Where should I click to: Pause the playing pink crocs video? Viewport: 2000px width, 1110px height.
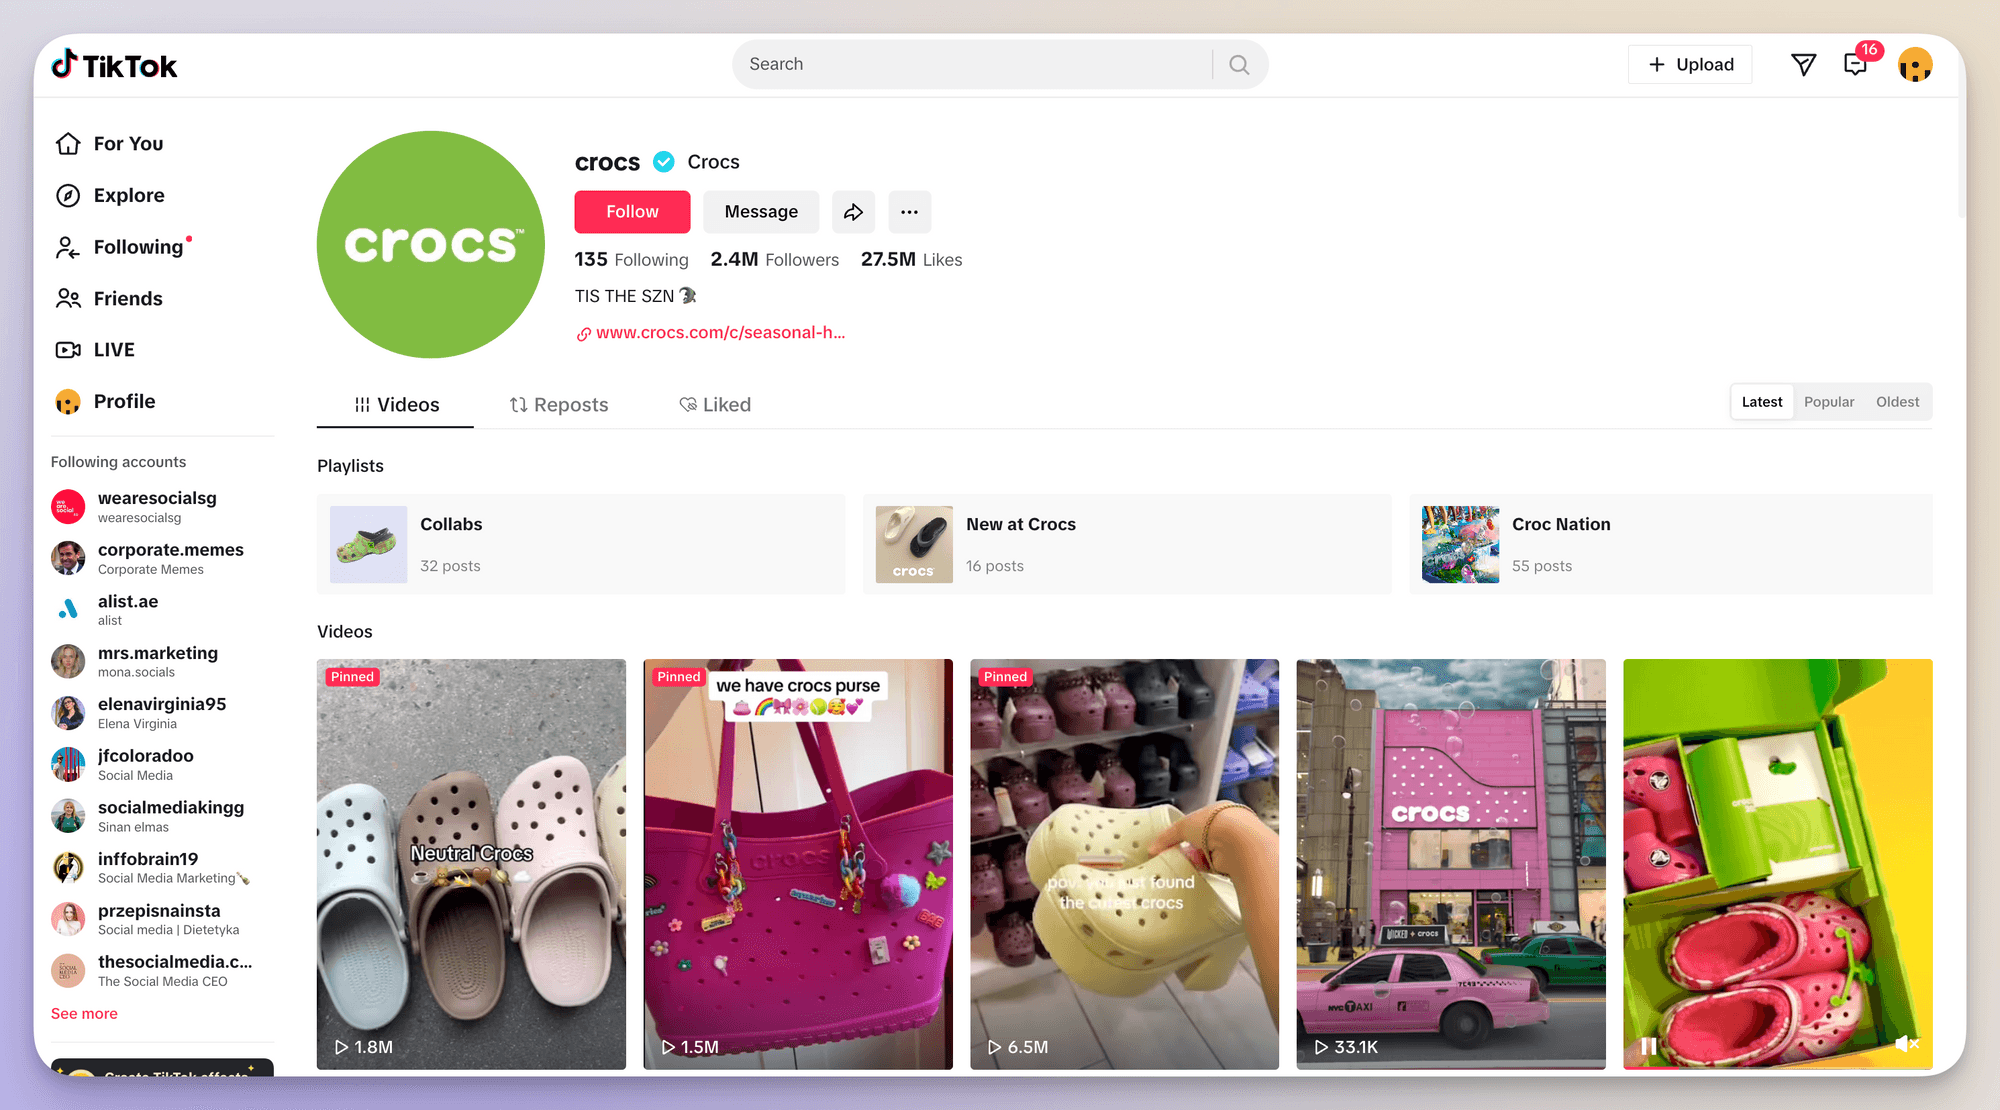coord(1648,1046)
